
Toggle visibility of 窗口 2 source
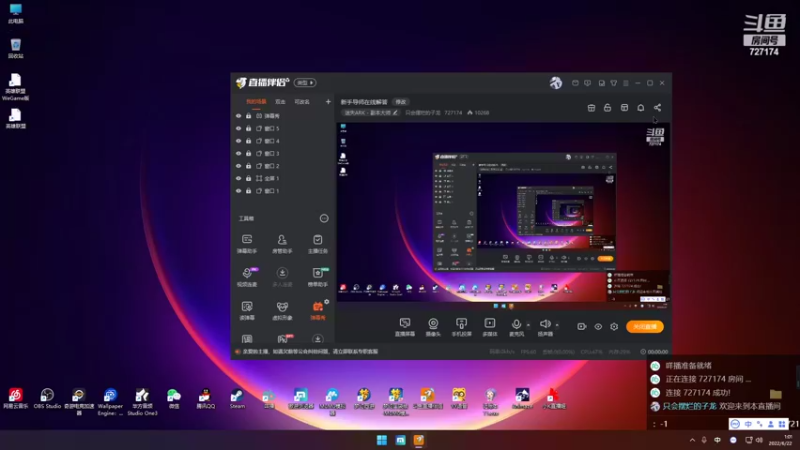(x=238, y=166)
